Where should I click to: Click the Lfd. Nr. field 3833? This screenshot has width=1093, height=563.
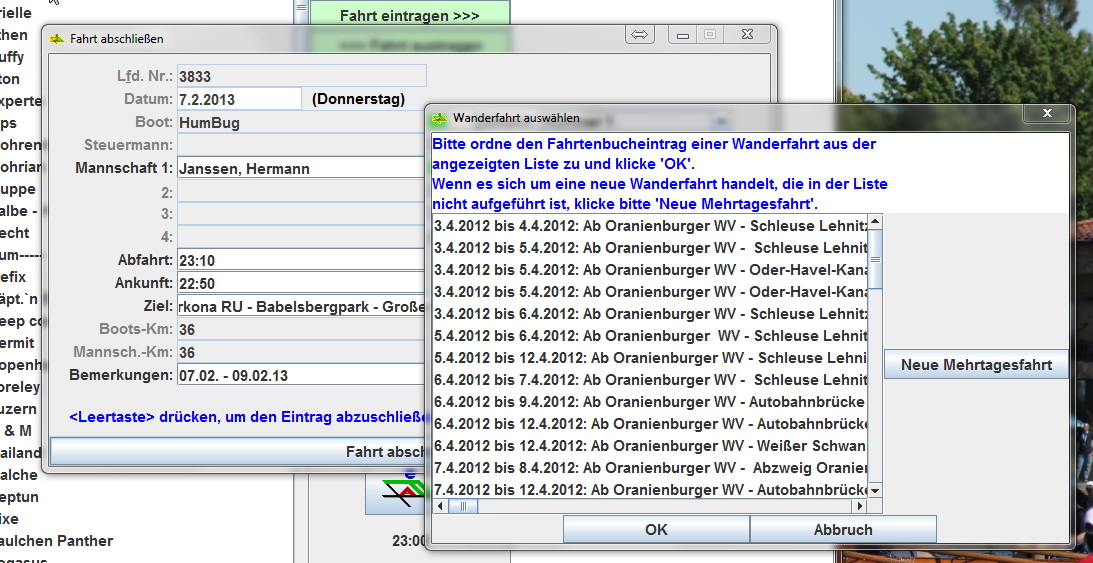pyautogui.click(x=302, y=76)
